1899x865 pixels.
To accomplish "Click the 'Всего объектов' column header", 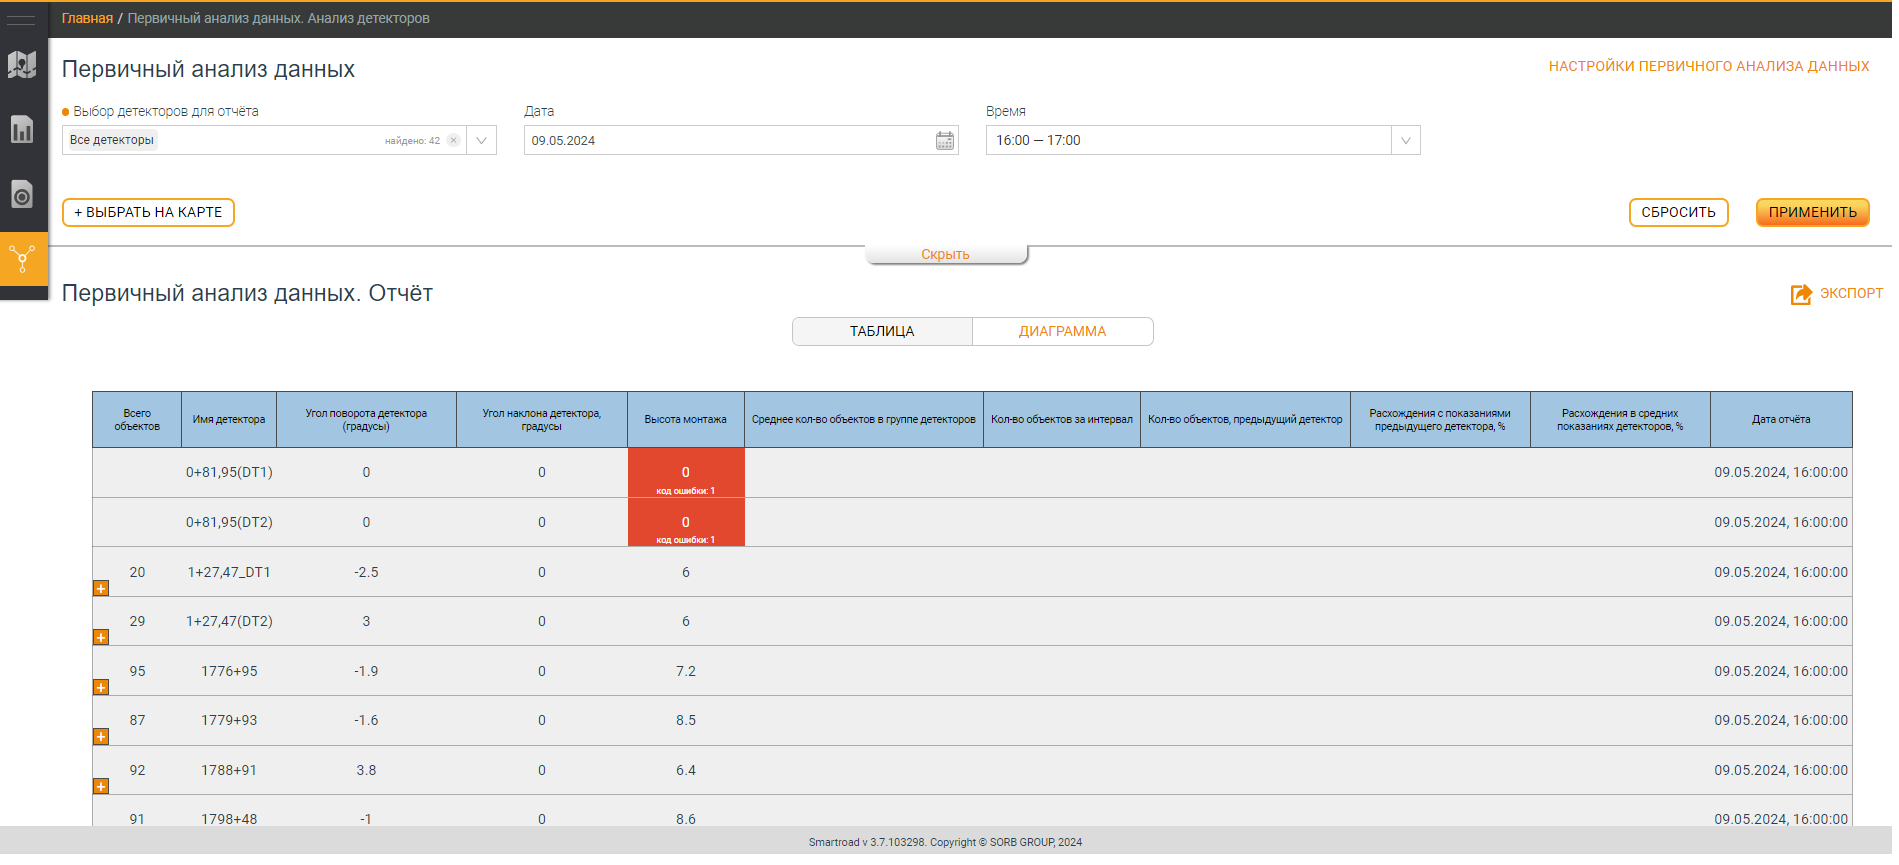I will point(137,420).
